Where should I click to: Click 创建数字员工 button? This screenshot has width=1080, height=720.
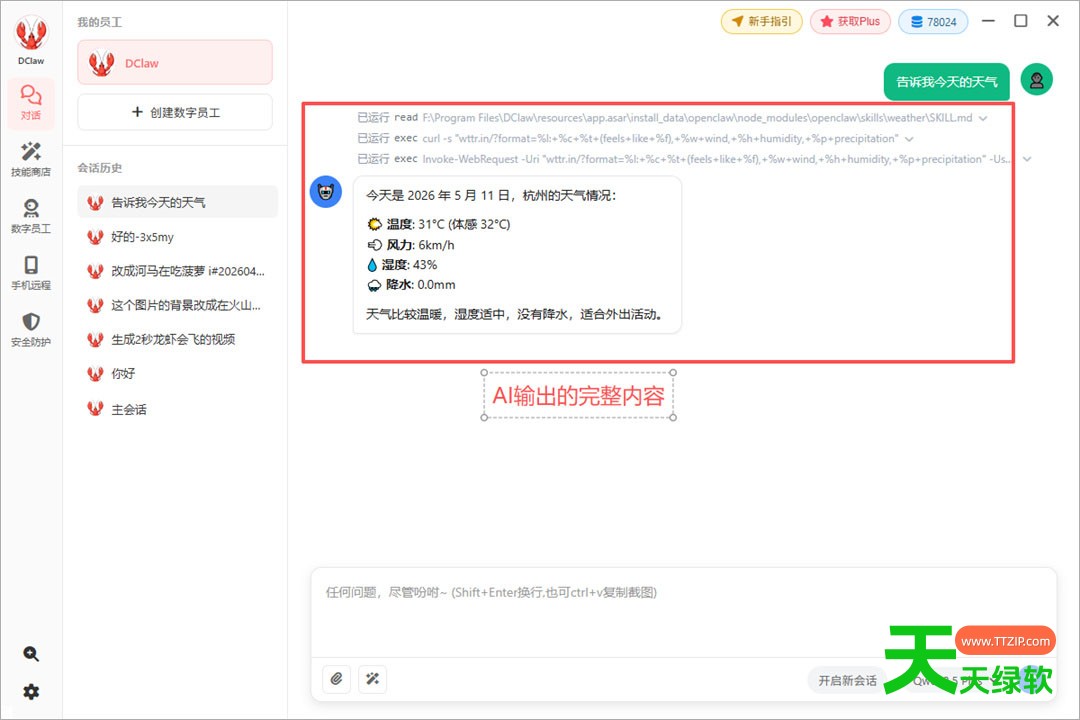pyautogui.click(x=175, y=112)
